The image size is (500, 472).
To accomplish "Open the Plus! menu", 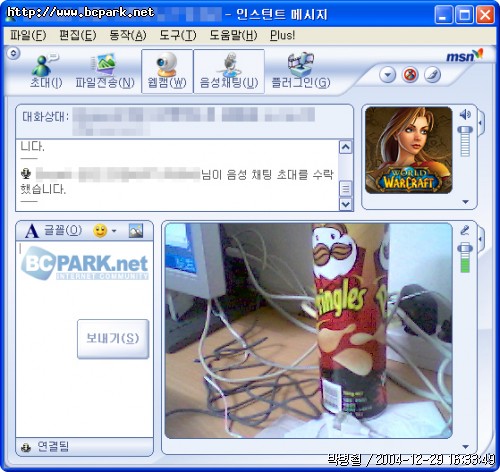I will [282, 35].
